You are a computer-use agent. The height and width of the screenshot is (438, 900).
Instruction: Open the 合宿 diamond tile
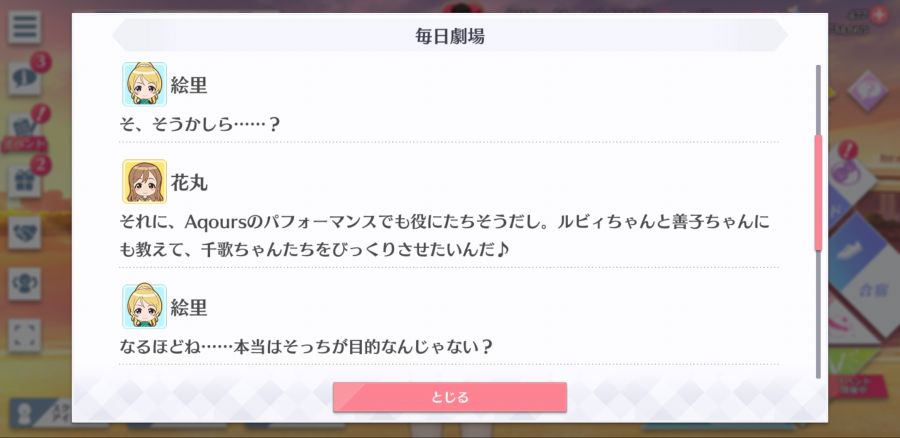[x=873, y=290]
